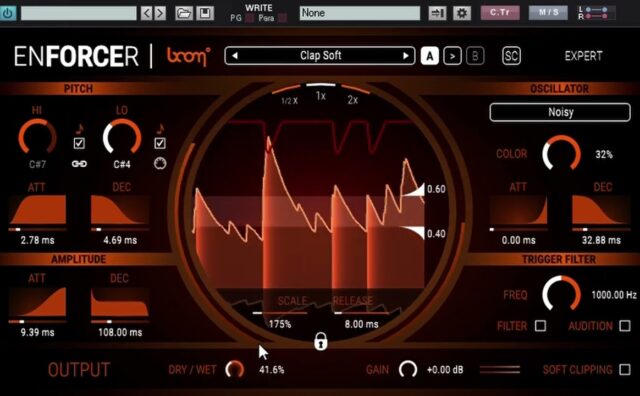
Task: Select next preset after Clap Soft
Action: tap(405, 56)
